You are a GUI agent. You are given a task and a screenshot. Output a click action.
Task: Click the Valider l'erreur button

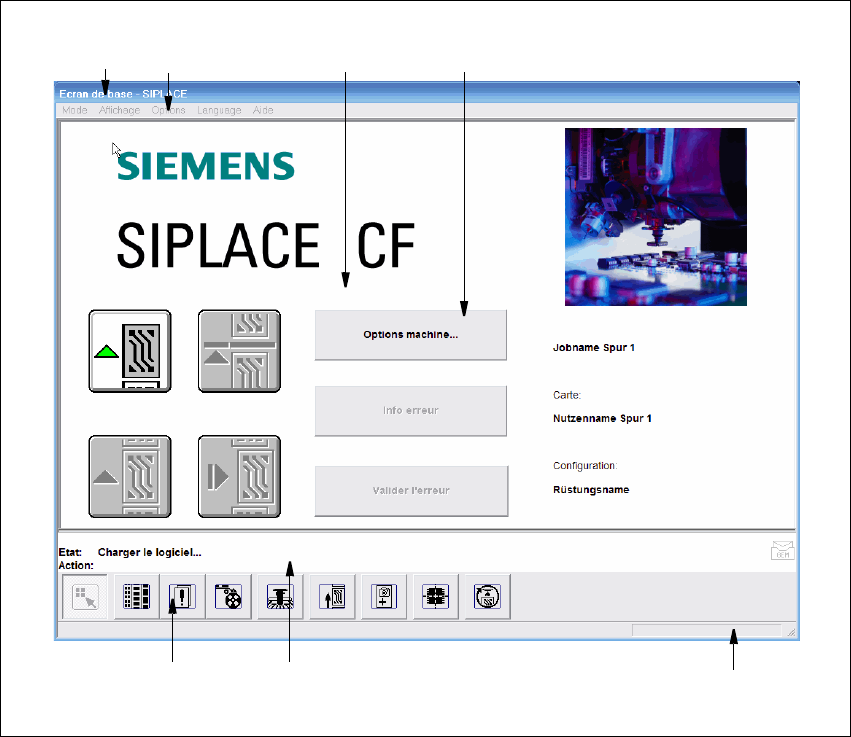coord(411,491)
